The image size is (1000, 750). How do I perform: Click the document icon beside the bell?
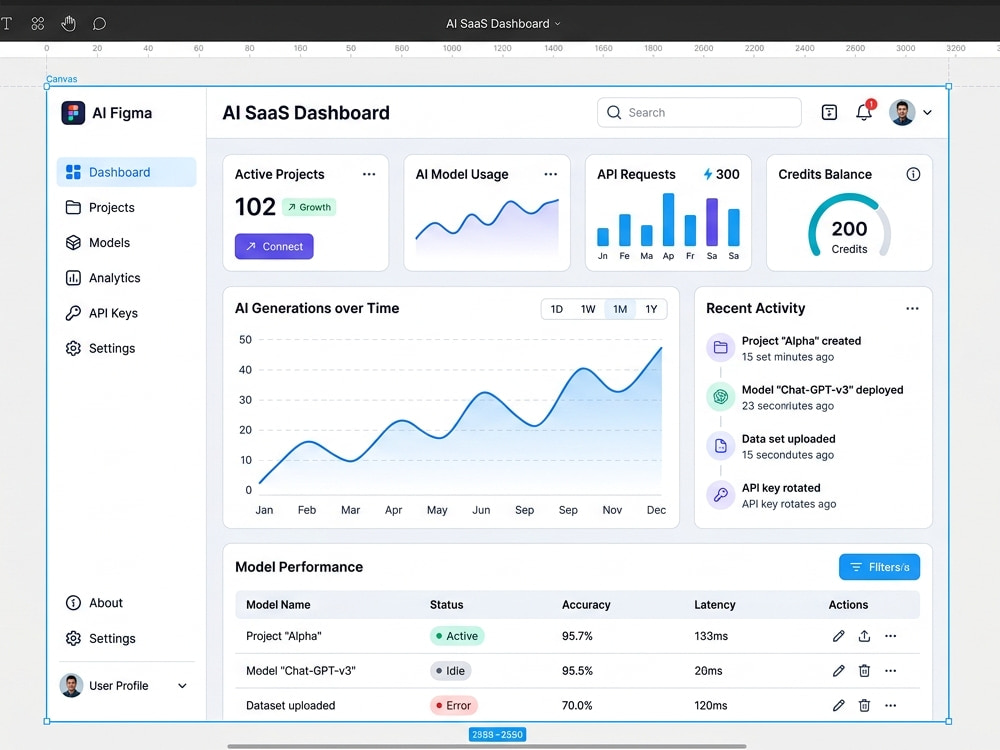pos(829,112)
